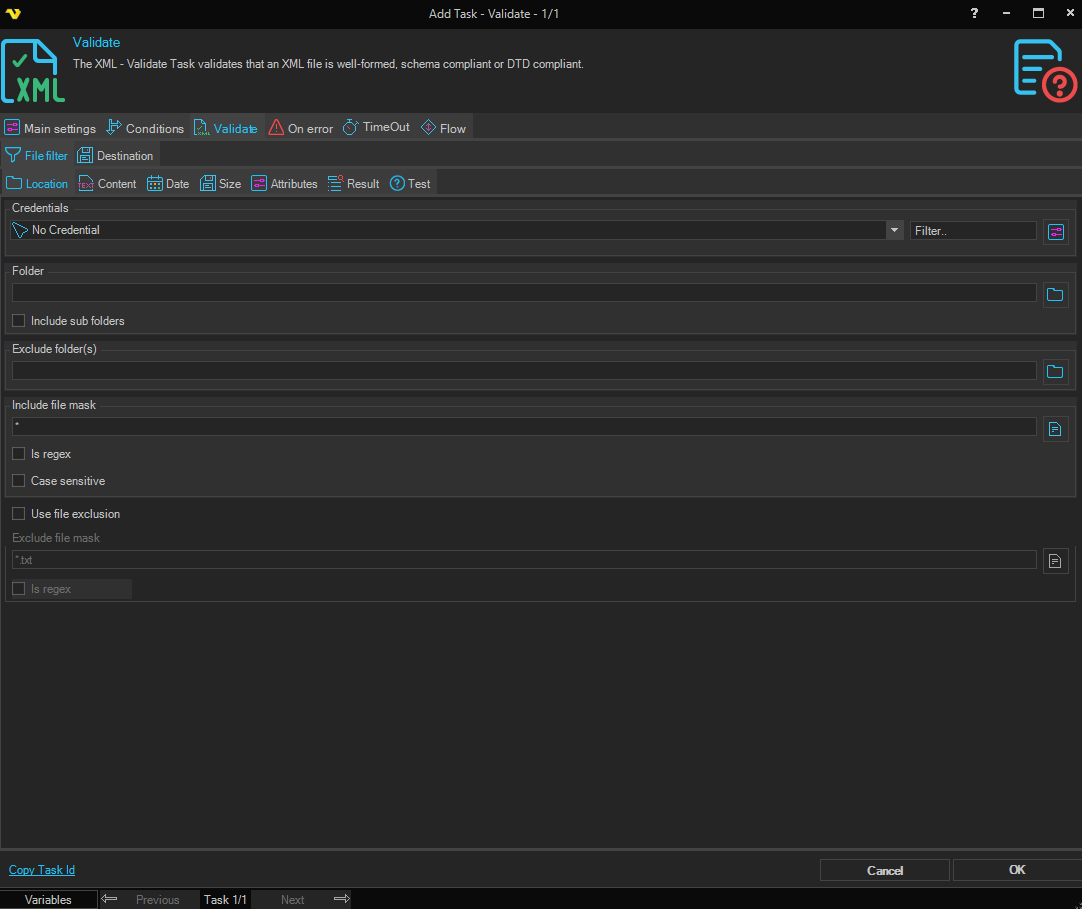Screen dimensions: 1082x909
Task: Click the help document icon at top right
Action: 1044,70
